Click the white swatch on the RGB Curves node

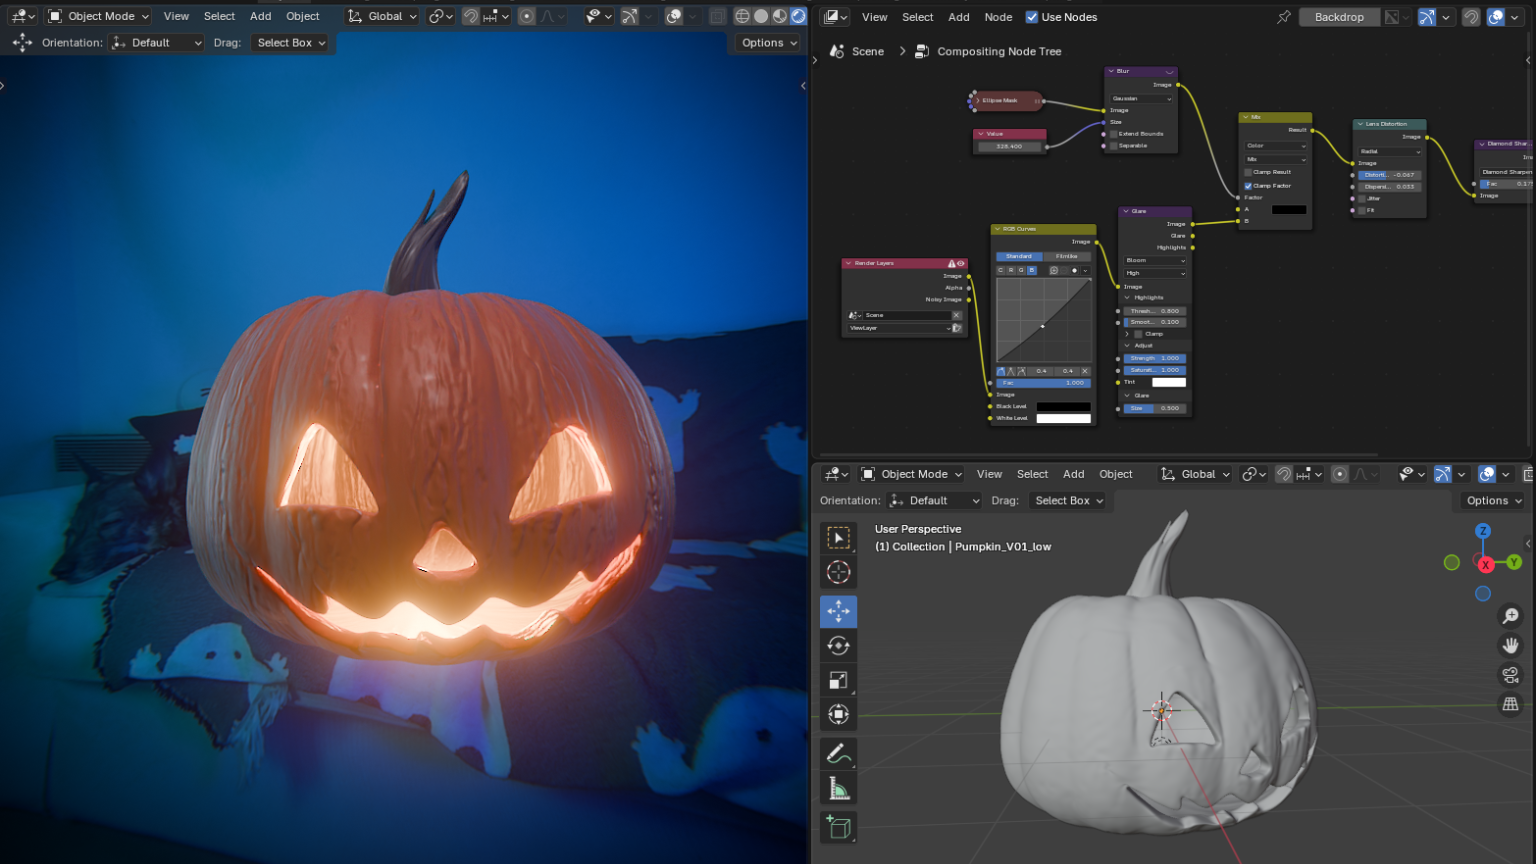point(1063,417)
